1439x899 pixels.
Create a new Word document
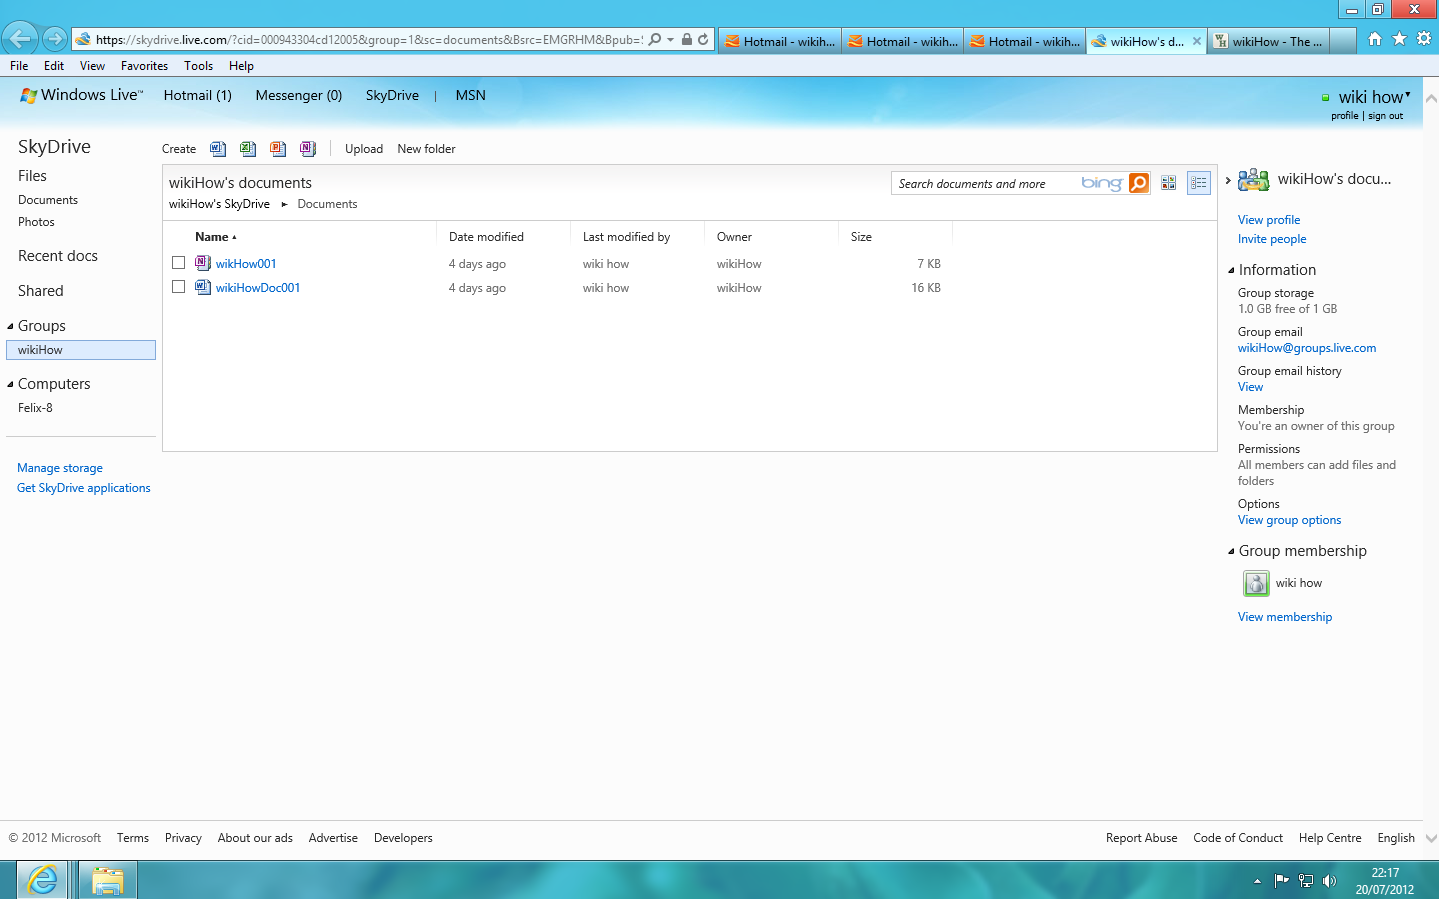point(218,149)
